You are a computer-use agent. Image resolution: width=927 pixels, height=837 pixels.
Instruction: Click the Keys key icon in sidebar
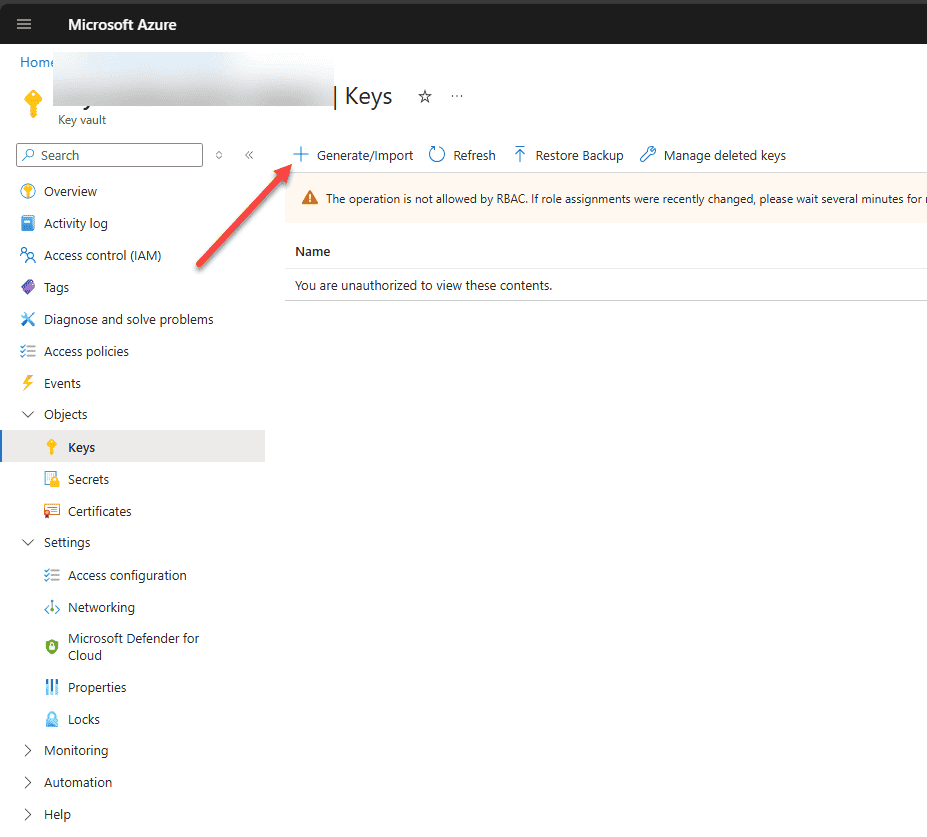click(x=51, y=447)
